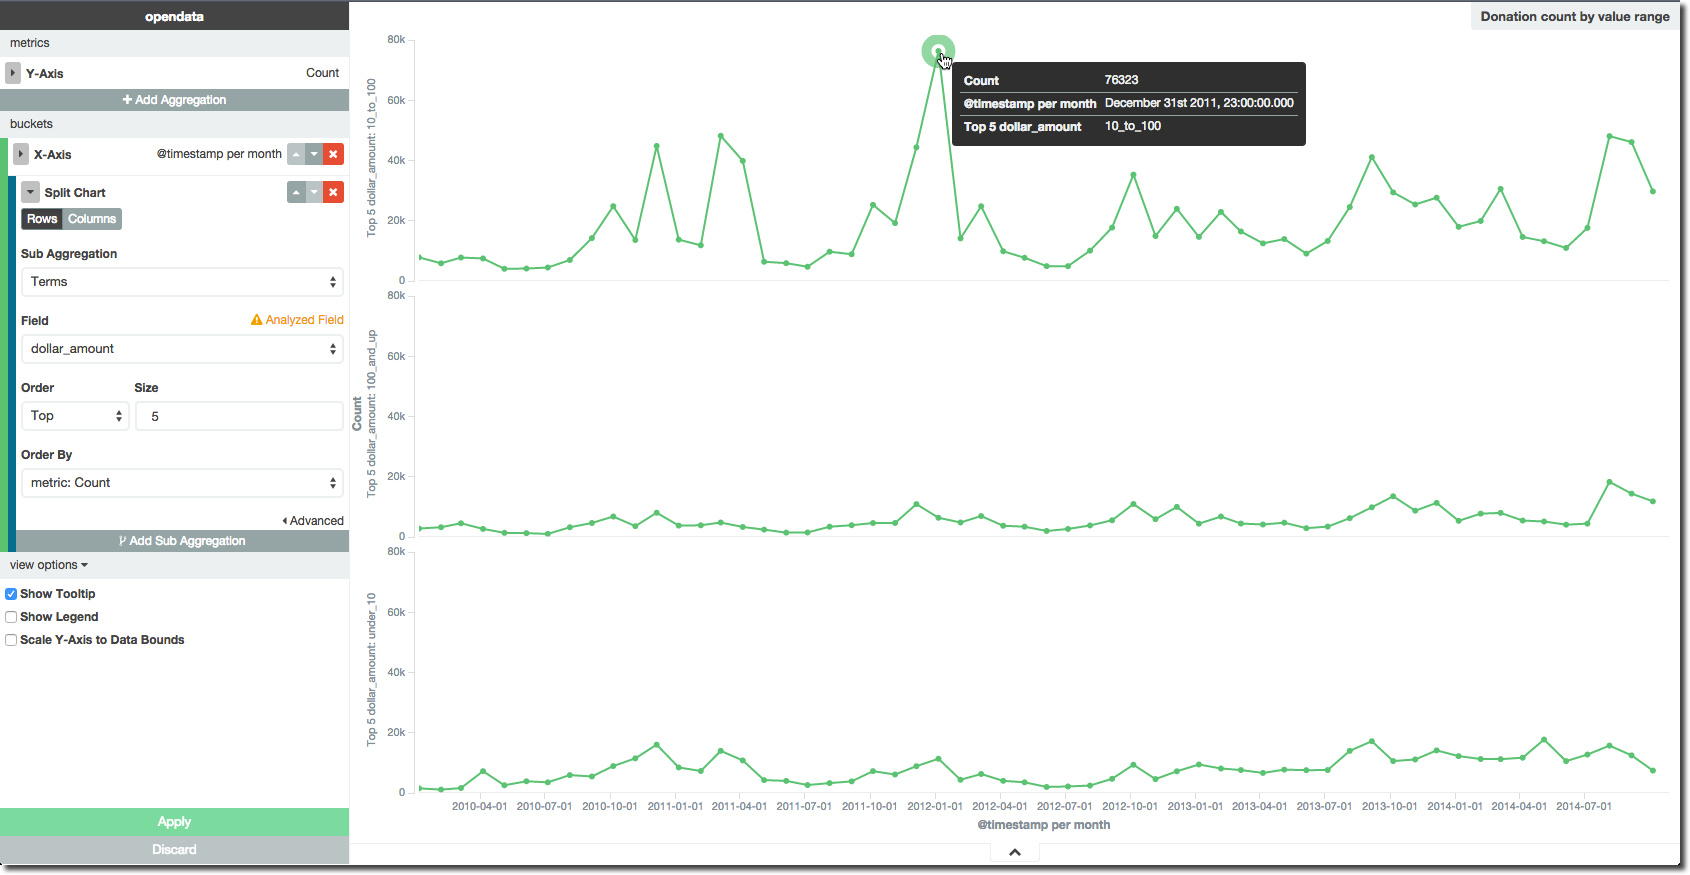1690x875 pixels.
Task: Disable the Show Tooltip checkbox
Action: pos(11,594)
